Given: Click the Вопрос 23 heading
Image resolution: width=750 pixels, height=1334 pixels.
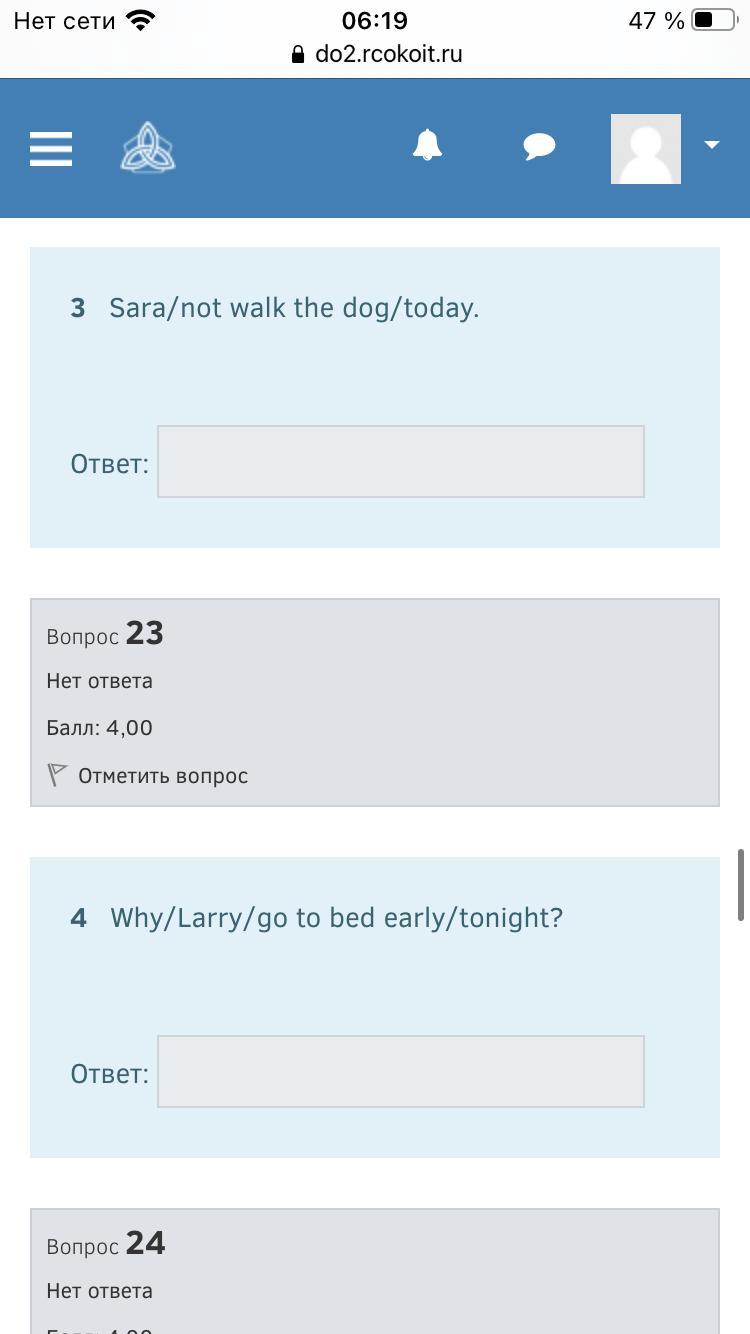Looking at the screenshot, I should 105,634.
